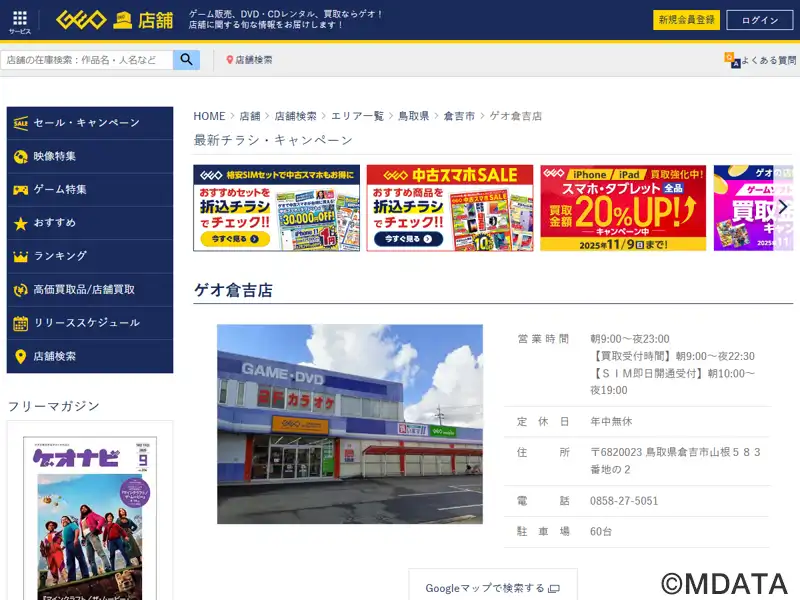Go to HOME in the breadcrumb
This screenshot has width=800, height=600.
(209, 116)
